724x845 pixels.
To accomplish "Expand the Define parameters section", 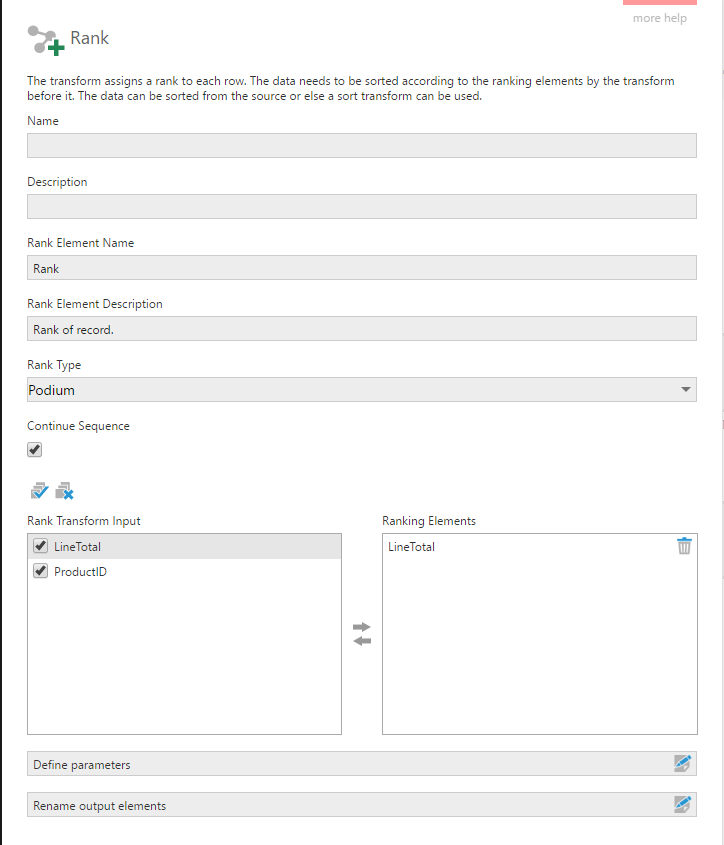I will pos(300,763).
